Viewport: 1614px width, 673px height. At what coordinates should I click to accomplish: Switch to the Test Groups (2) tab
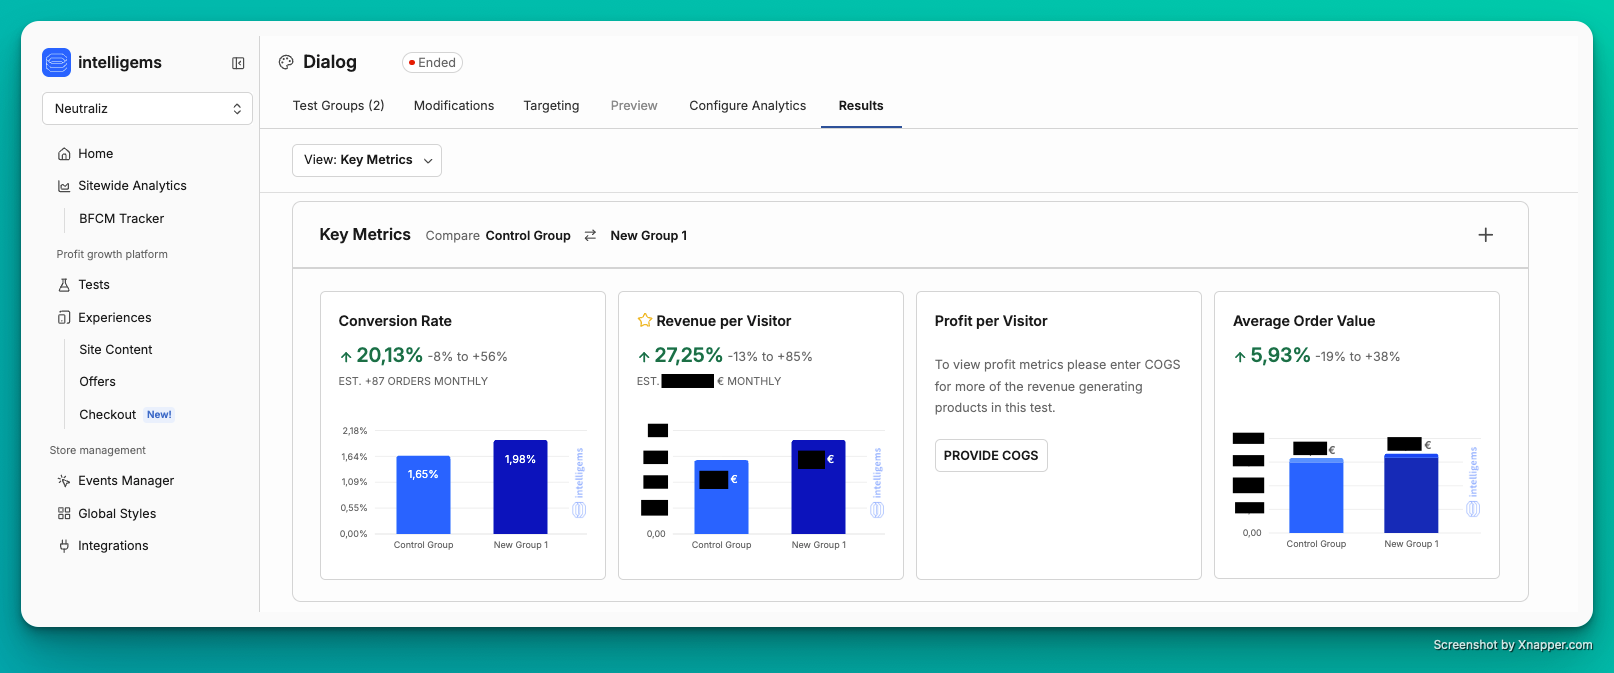pyautogui.click(x=338, y=106)
